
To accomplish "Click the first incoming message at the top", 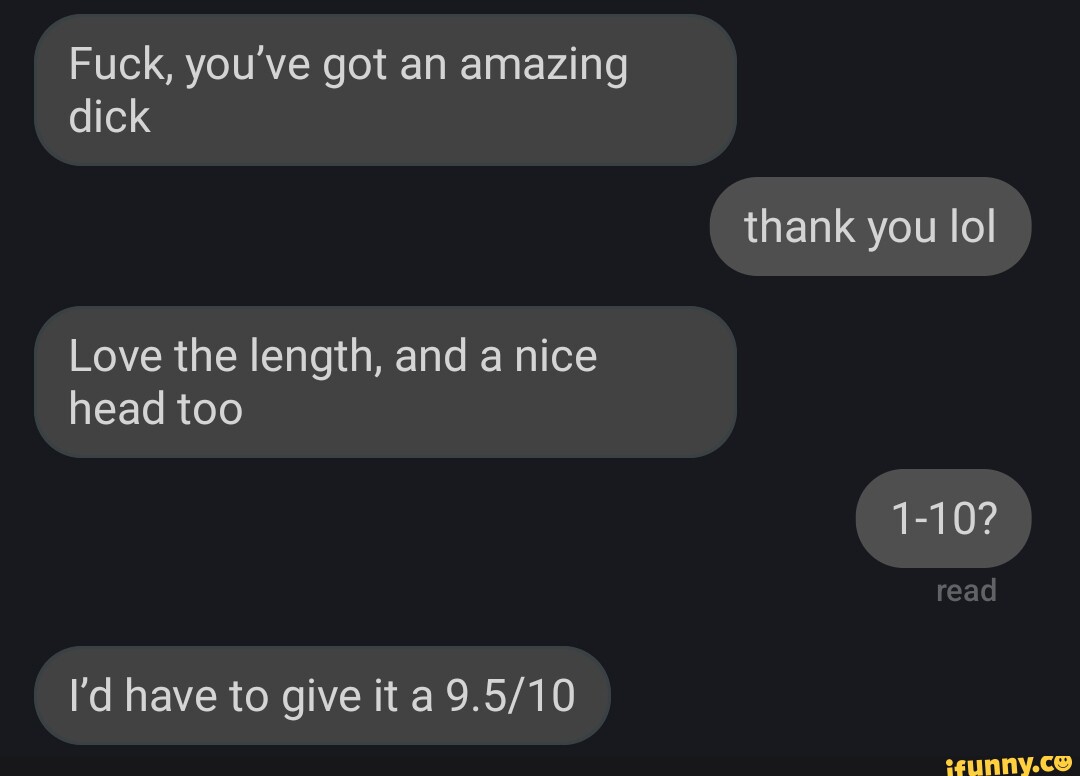I will coord(385,90).
